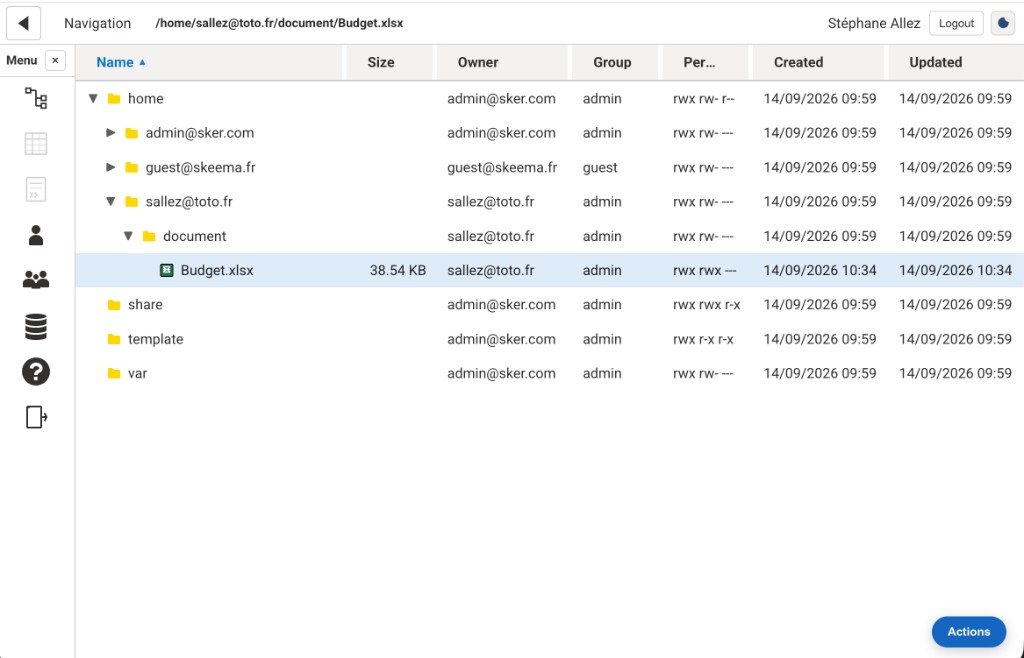Screen dimensions: 1024x658
Task: Click the Stéphane Allez user name
Action: [874, 24]
